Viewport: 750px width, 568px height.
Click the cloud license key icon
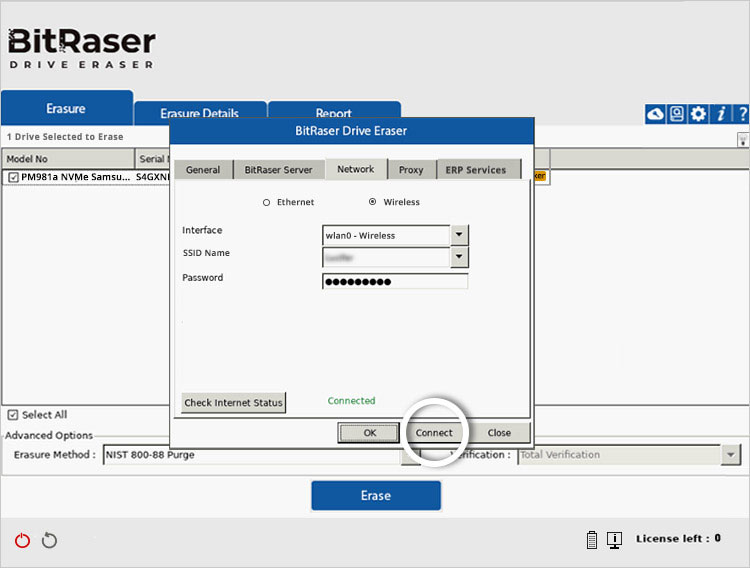(656, 114)
